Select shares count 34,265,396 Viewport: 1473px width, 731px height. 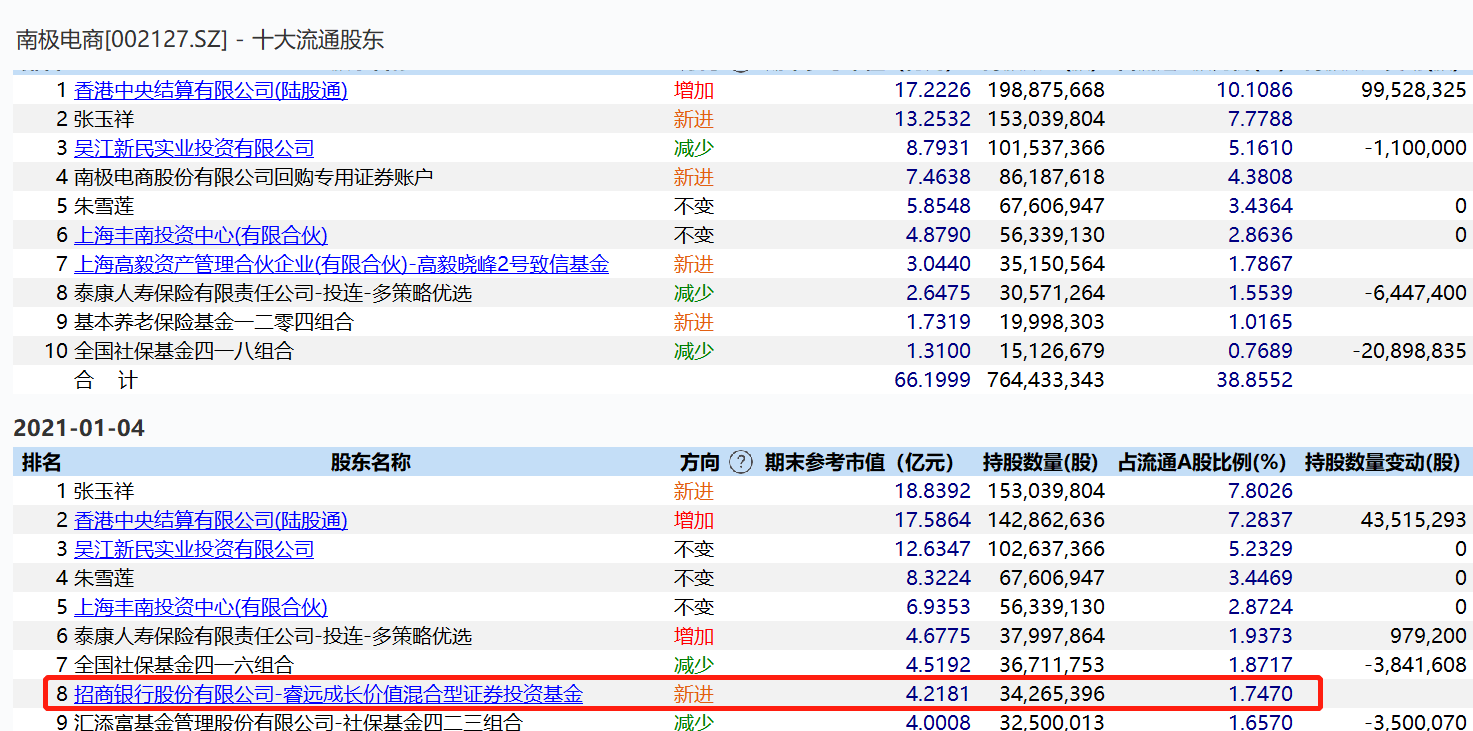coord(1052,694)
